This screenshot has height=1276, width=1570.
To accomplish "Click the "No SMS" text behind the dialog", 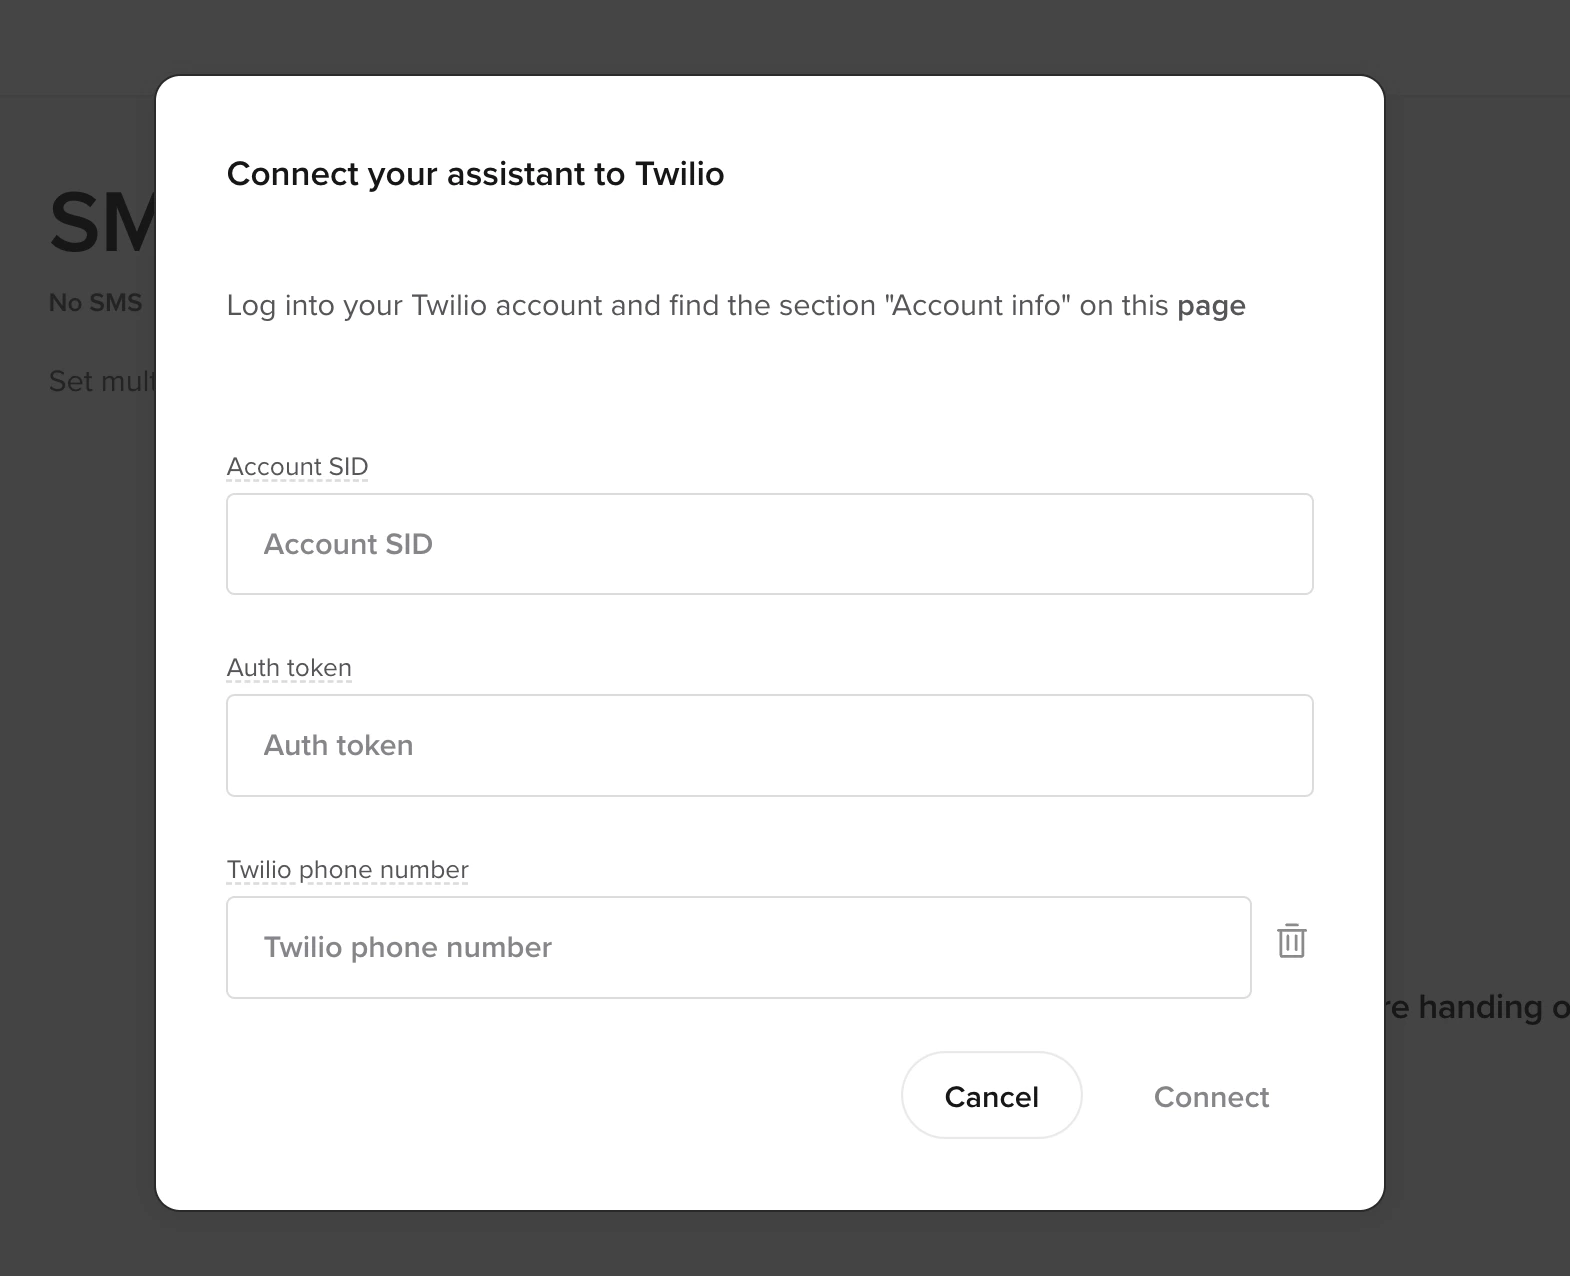I will click(x=95, y=301).
